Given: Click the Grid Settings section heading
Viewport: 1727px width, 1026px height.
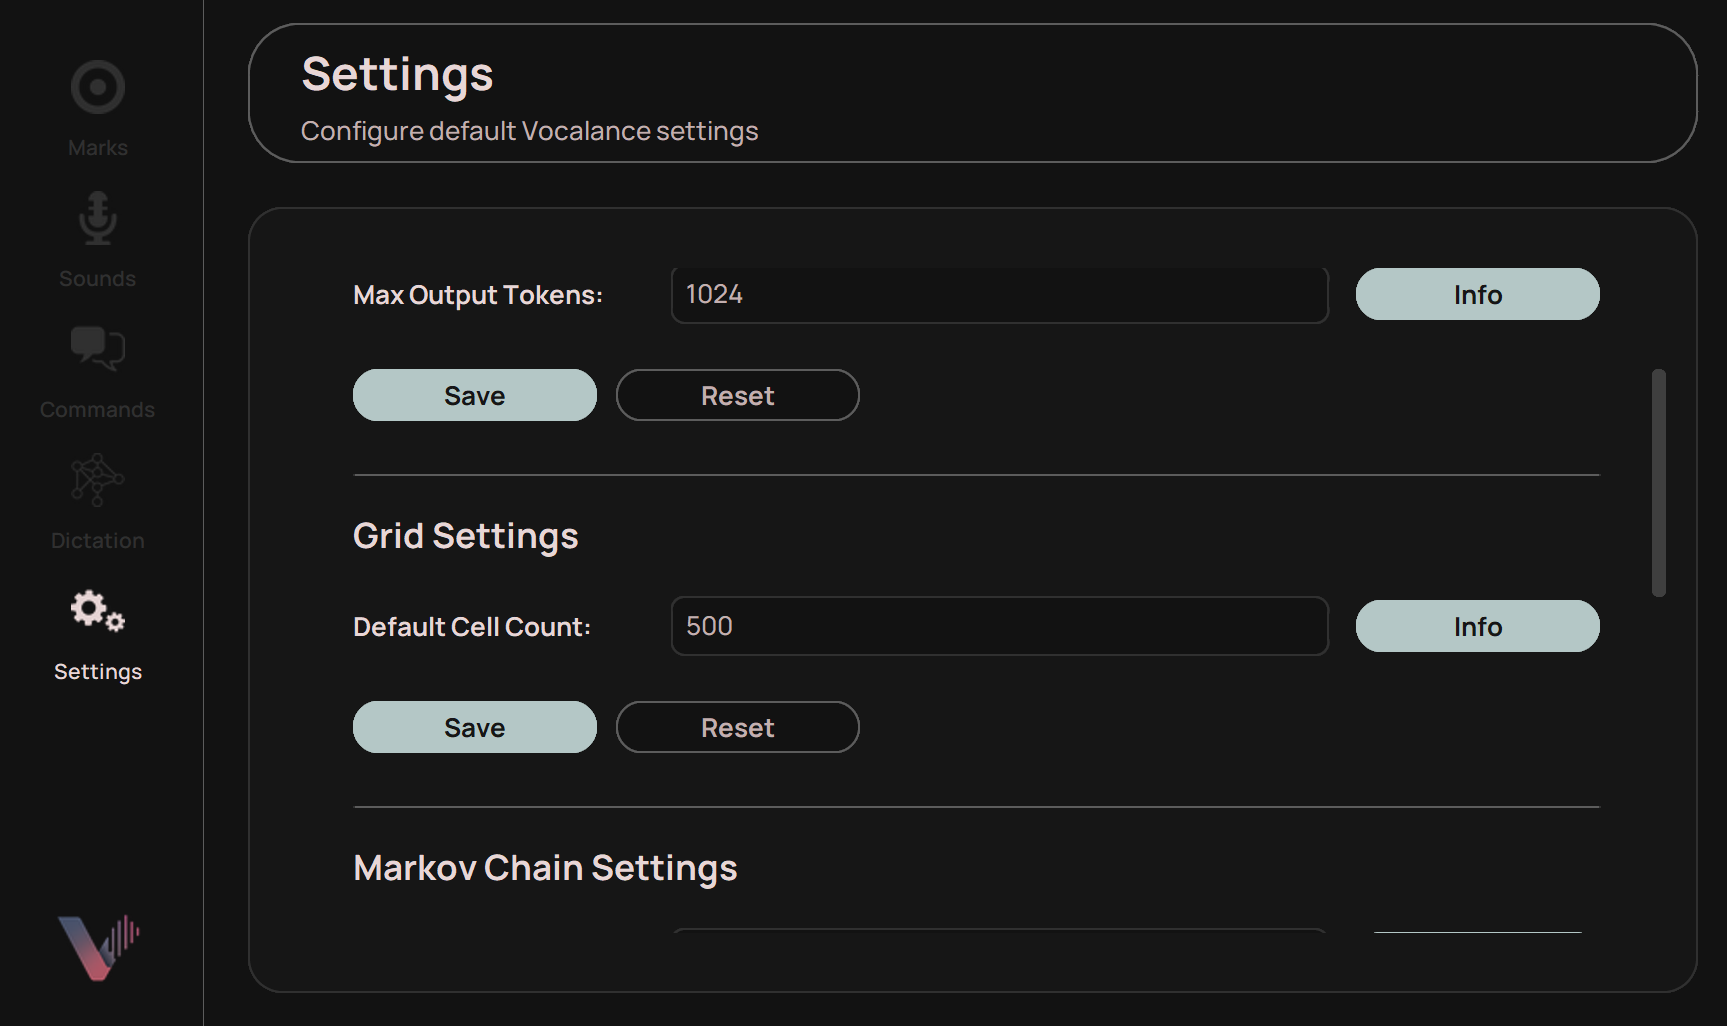Looking at the screenshot, I should tap(465, 535).
